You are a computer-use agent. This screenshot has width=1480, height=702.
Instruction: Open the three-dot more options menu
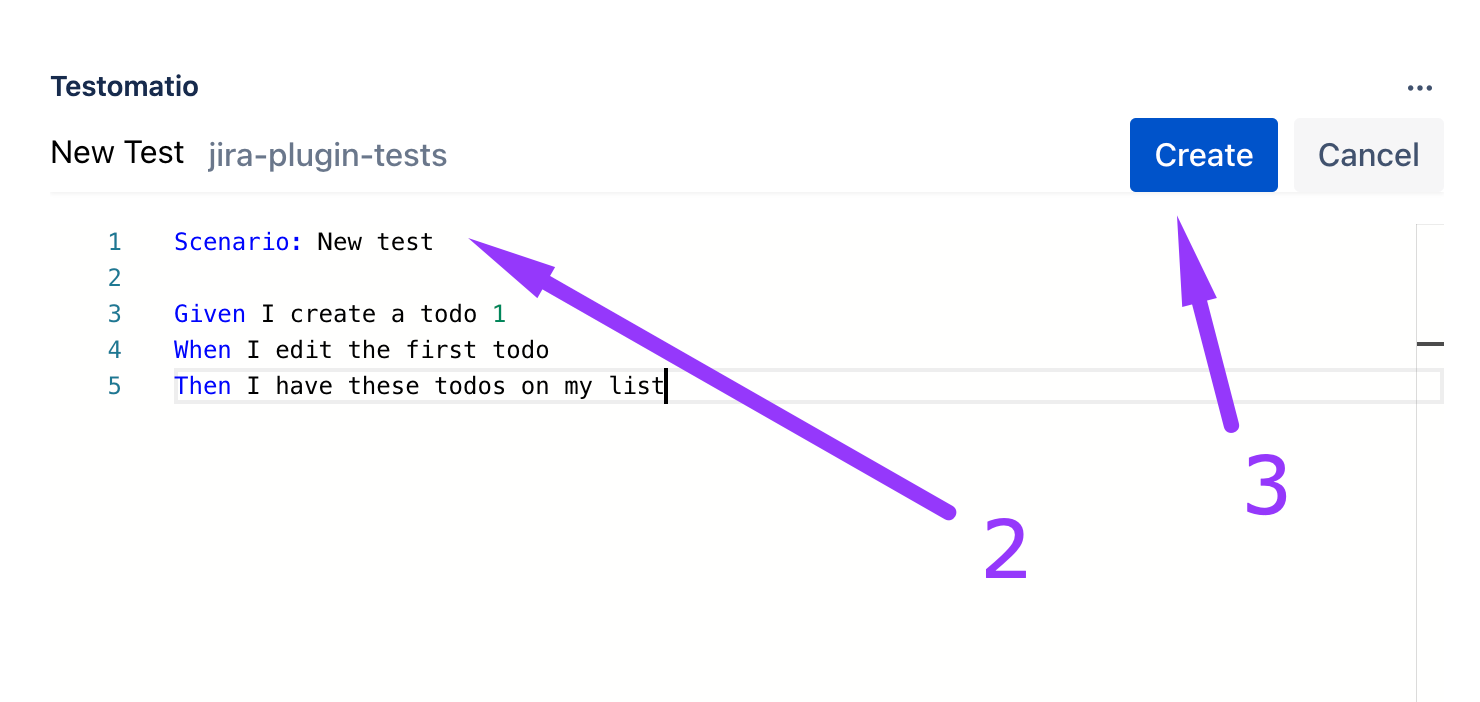pyautogui.click(x=1419, y=88)
